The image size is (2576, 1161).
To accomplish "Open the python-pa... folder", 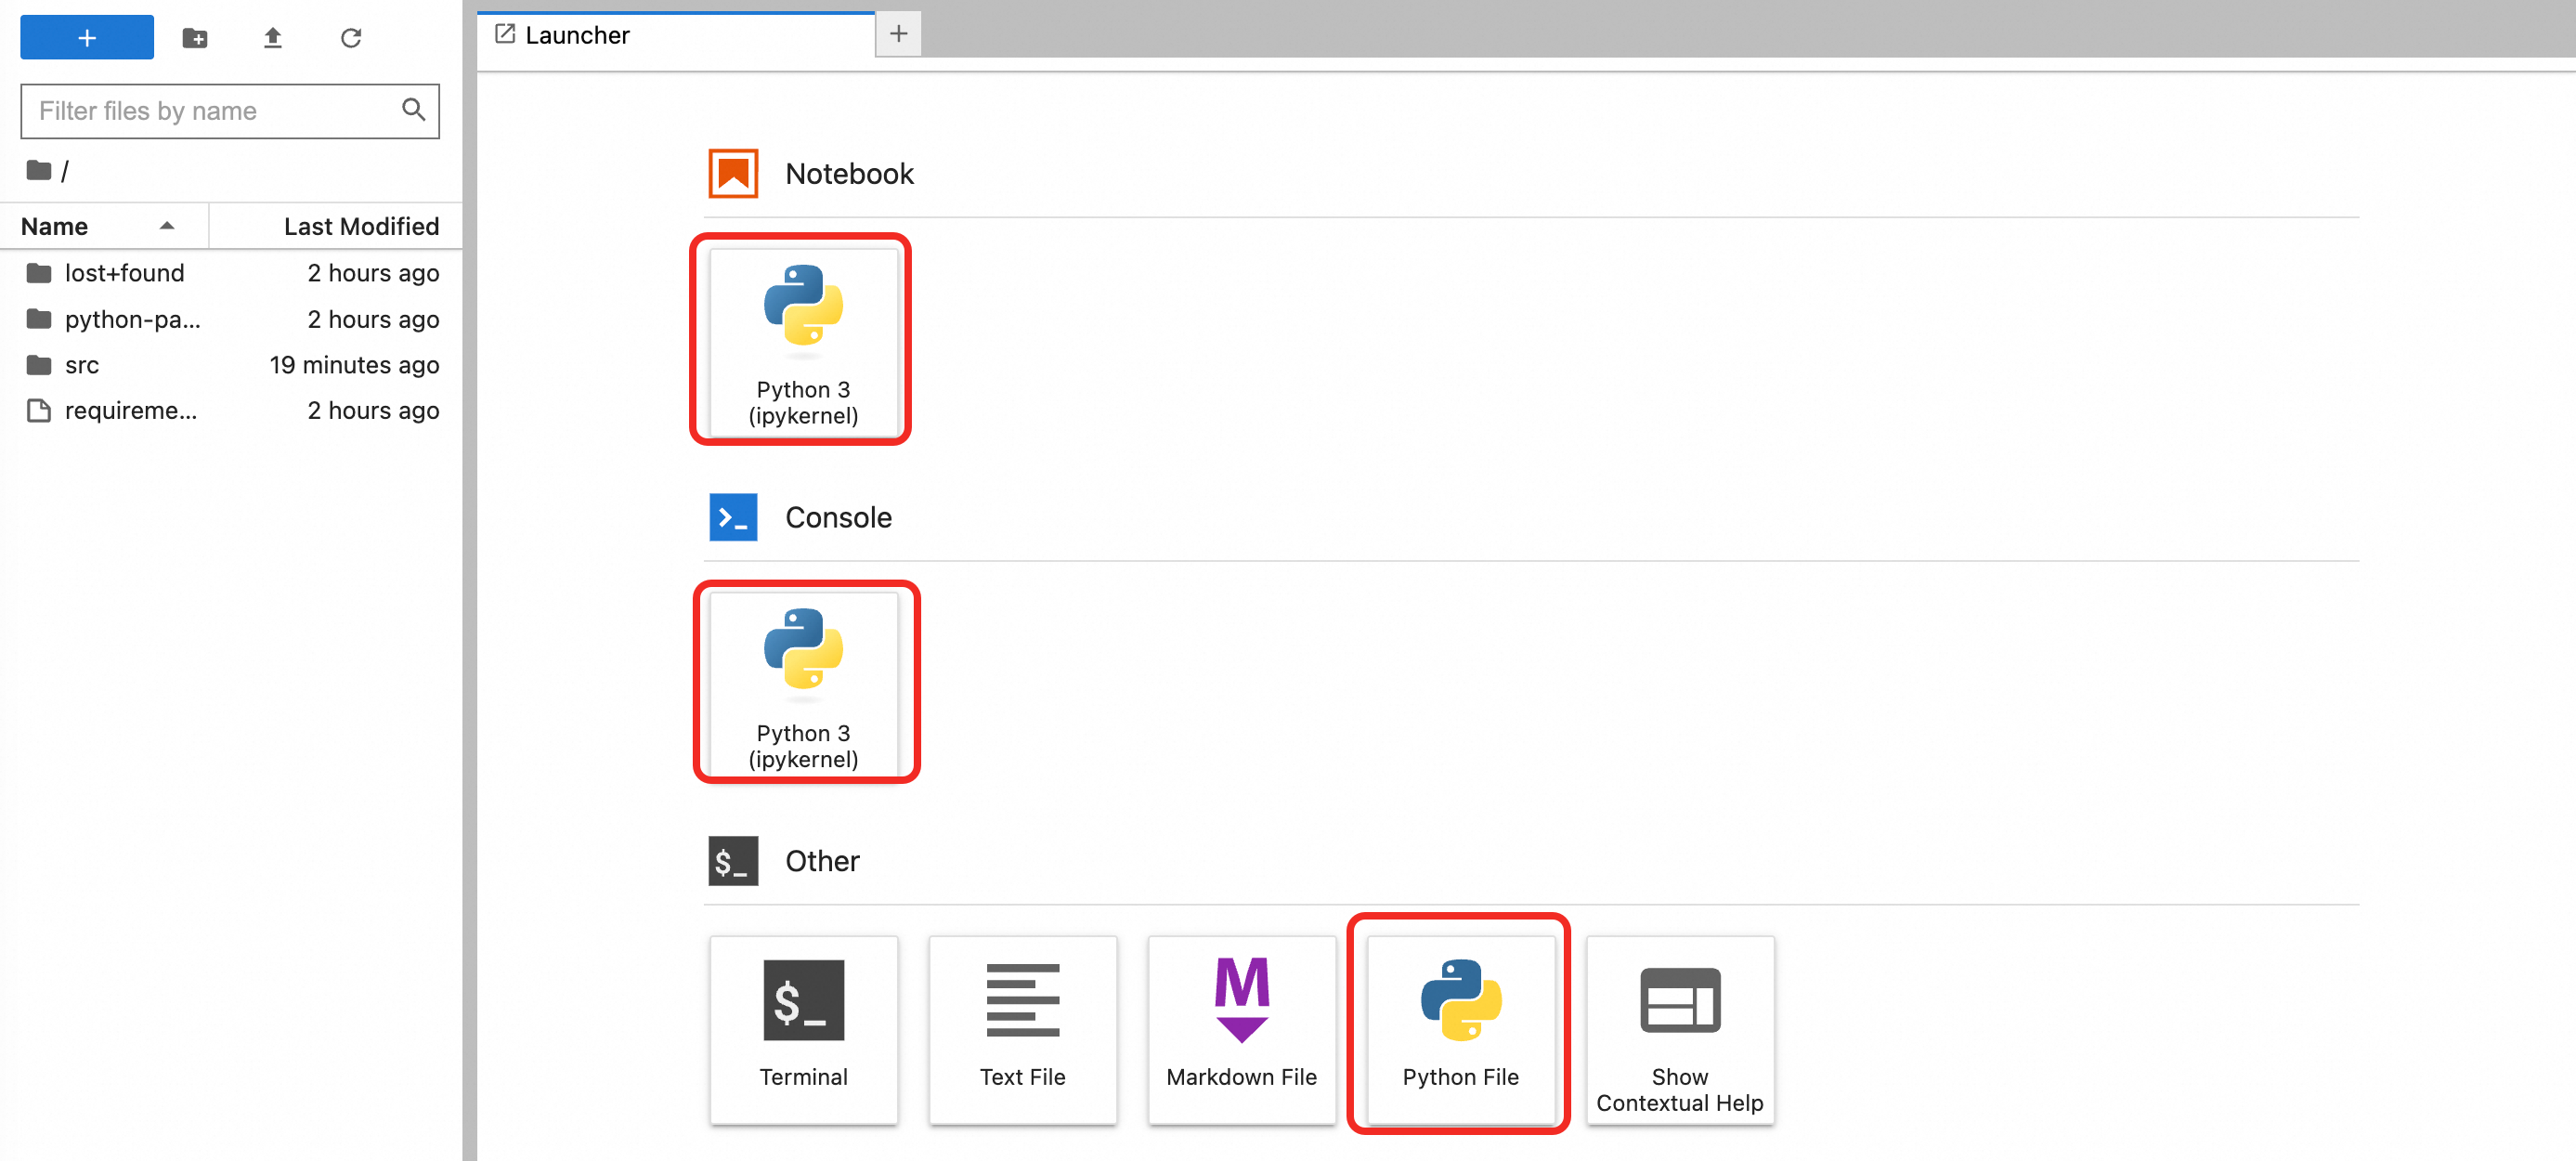I will tap(132, 319).
